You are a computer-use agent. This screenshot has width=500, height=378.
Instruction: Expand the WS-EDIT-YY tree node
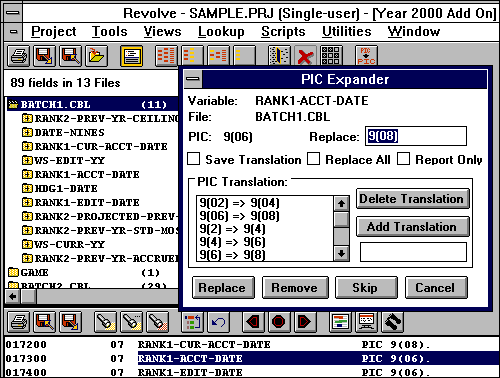tap(27, 160)
